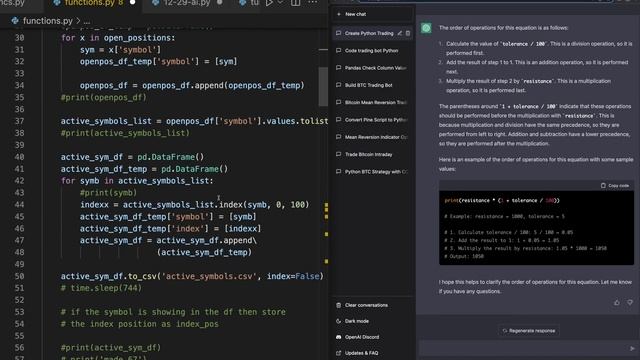Give thumbs down to ChatGPT response
Viewport: 640px width, 360px height.
[x=630, y=302]
